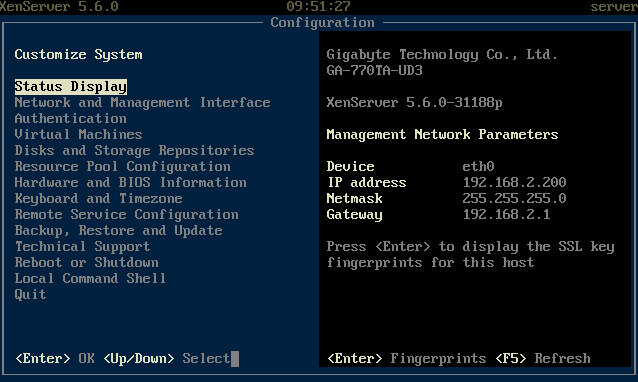
Task: Click the Management Network Parameters heading
Action: [442, 134]
